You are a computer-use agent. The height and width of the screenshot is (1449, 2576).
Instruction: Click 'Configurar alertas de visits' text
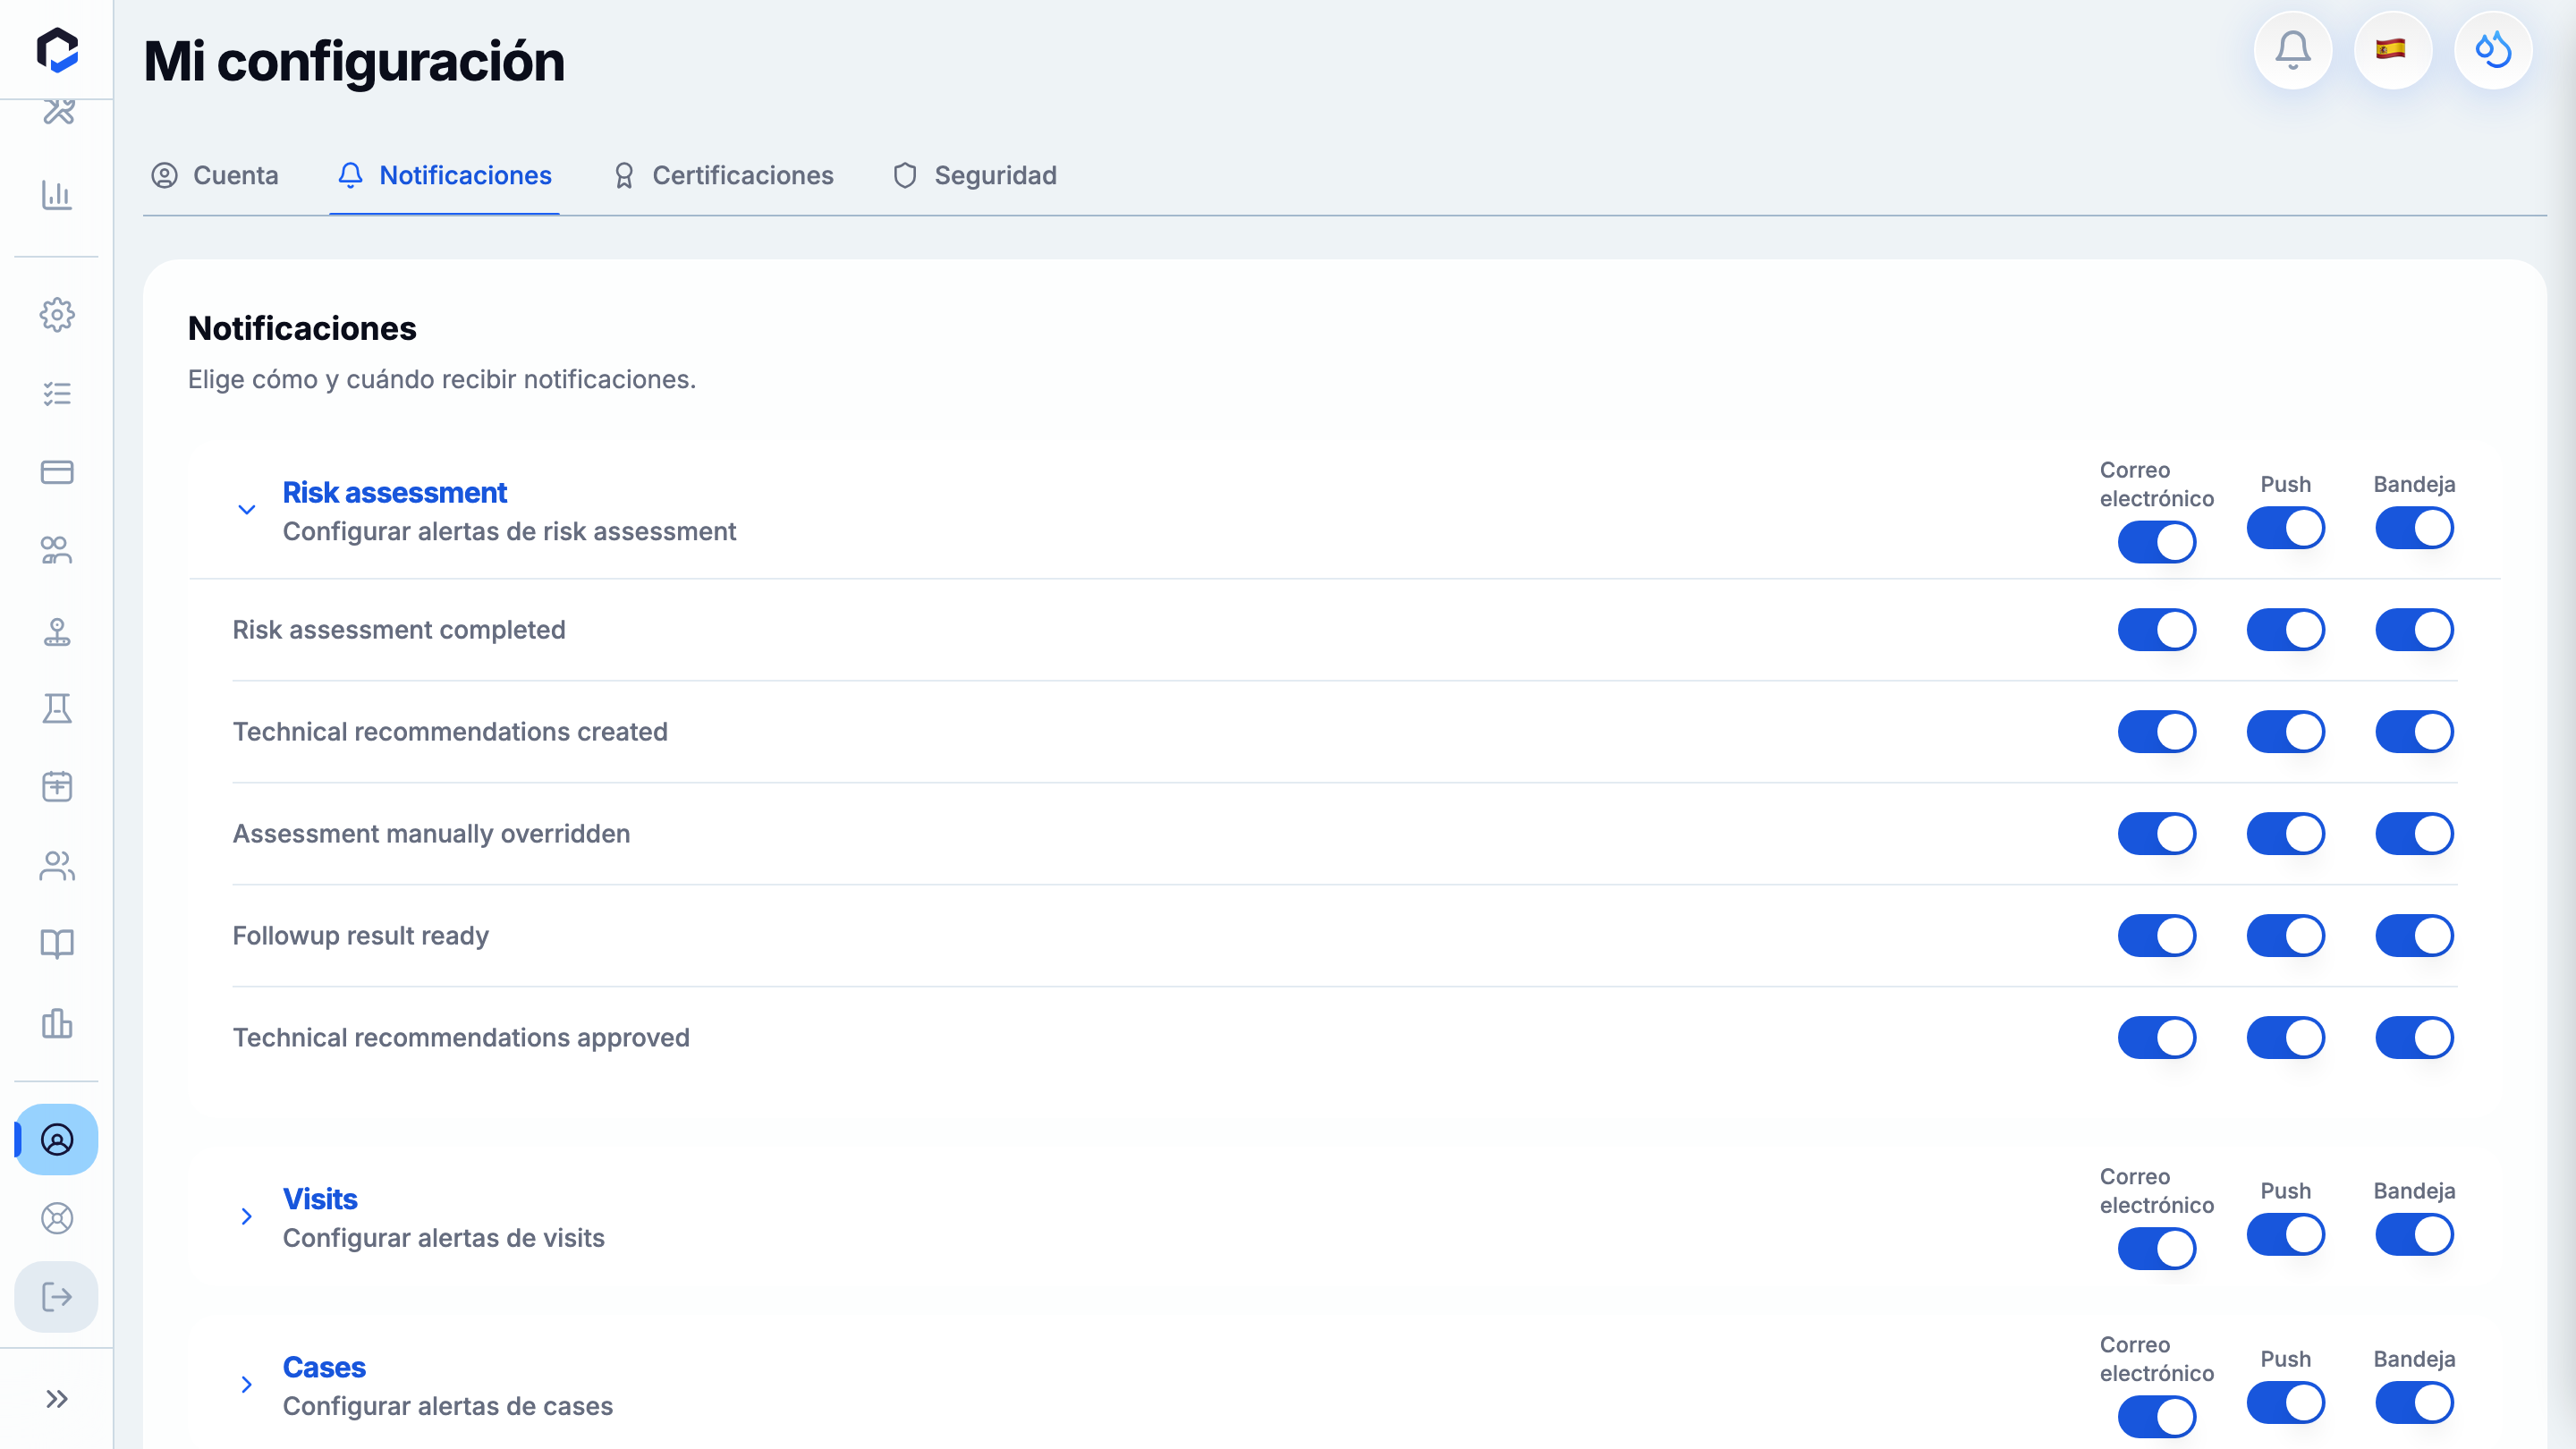444,1238
